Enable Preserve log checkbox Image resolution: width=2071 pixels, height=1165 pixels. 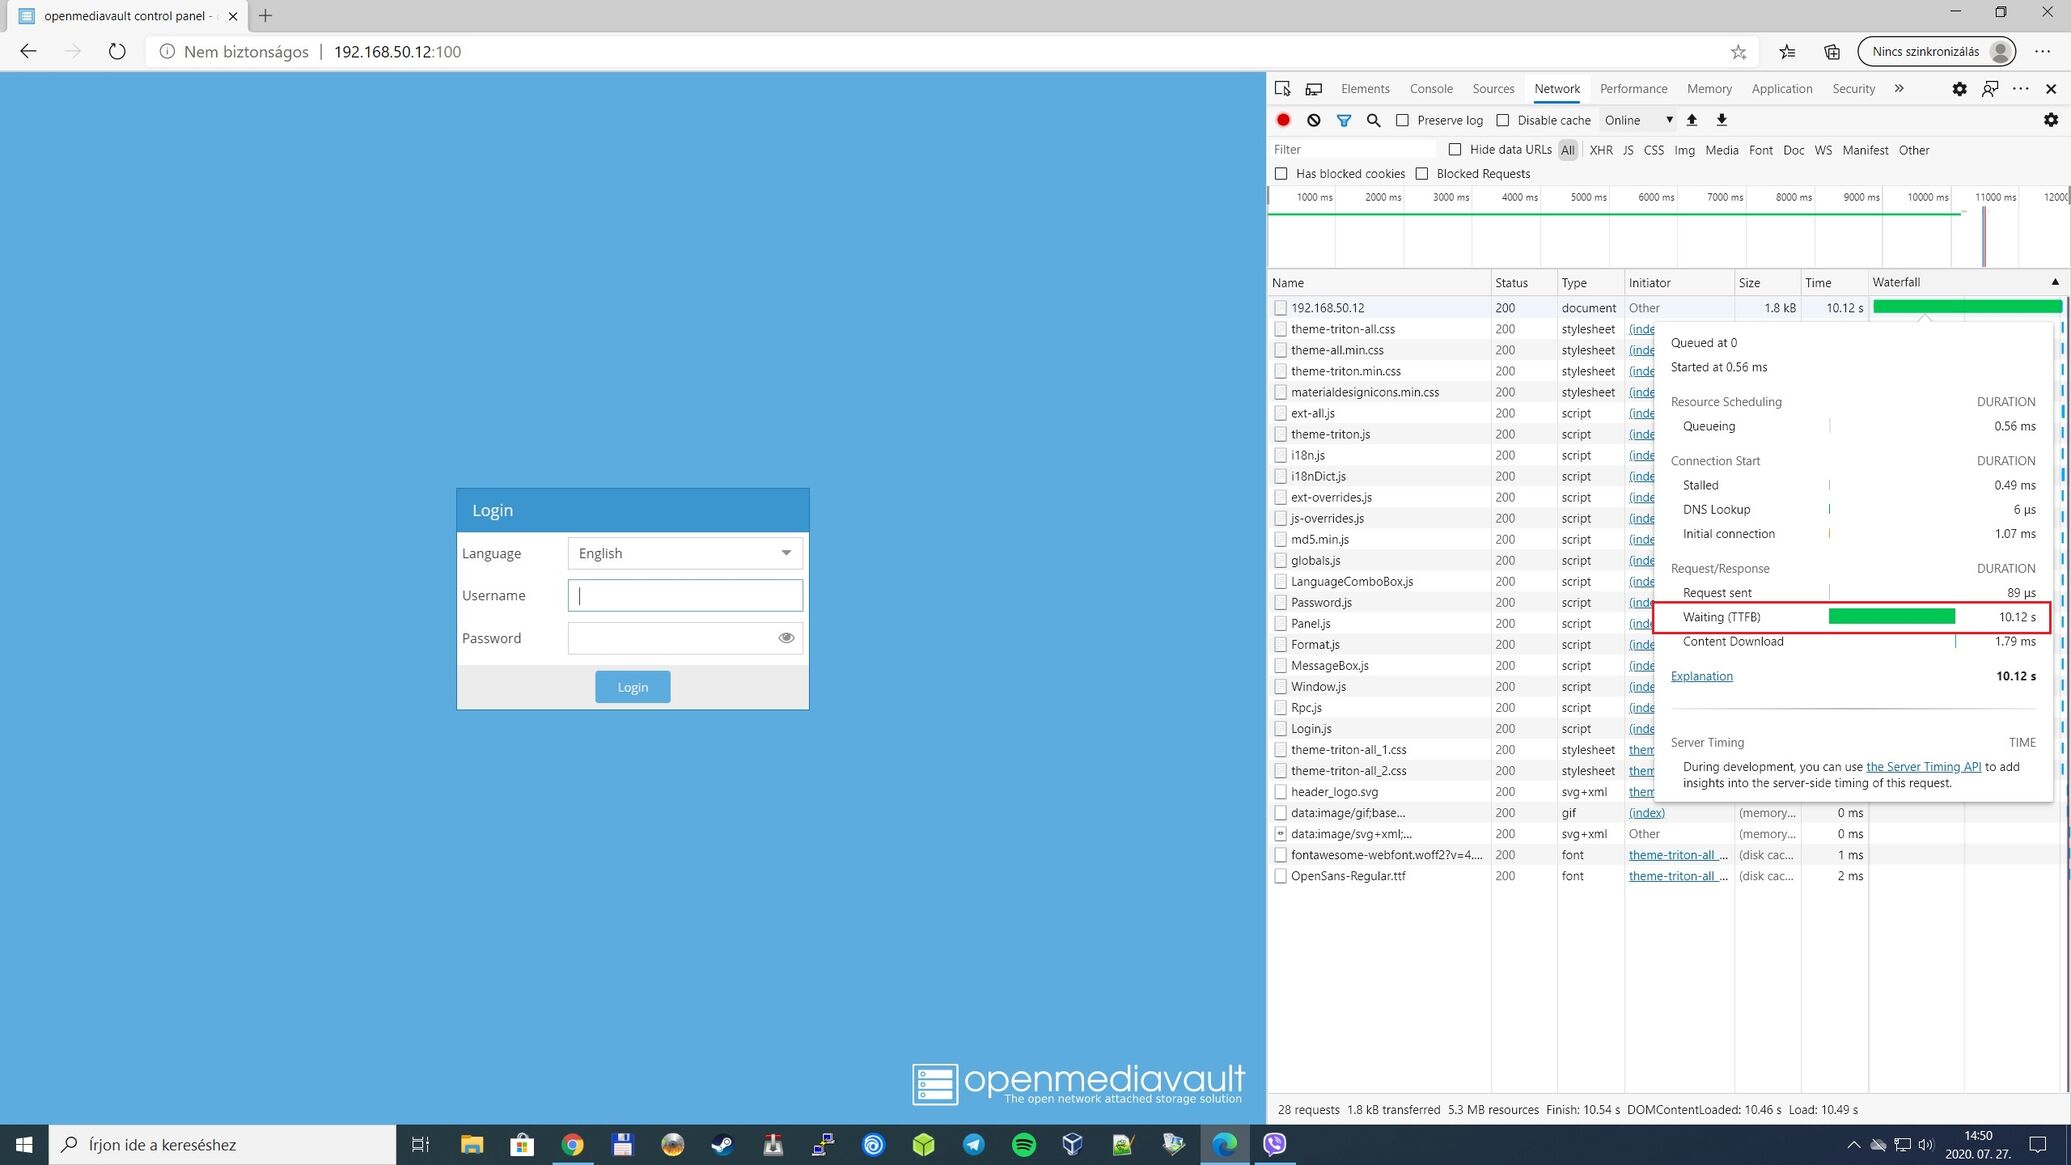coord(1402,120)
